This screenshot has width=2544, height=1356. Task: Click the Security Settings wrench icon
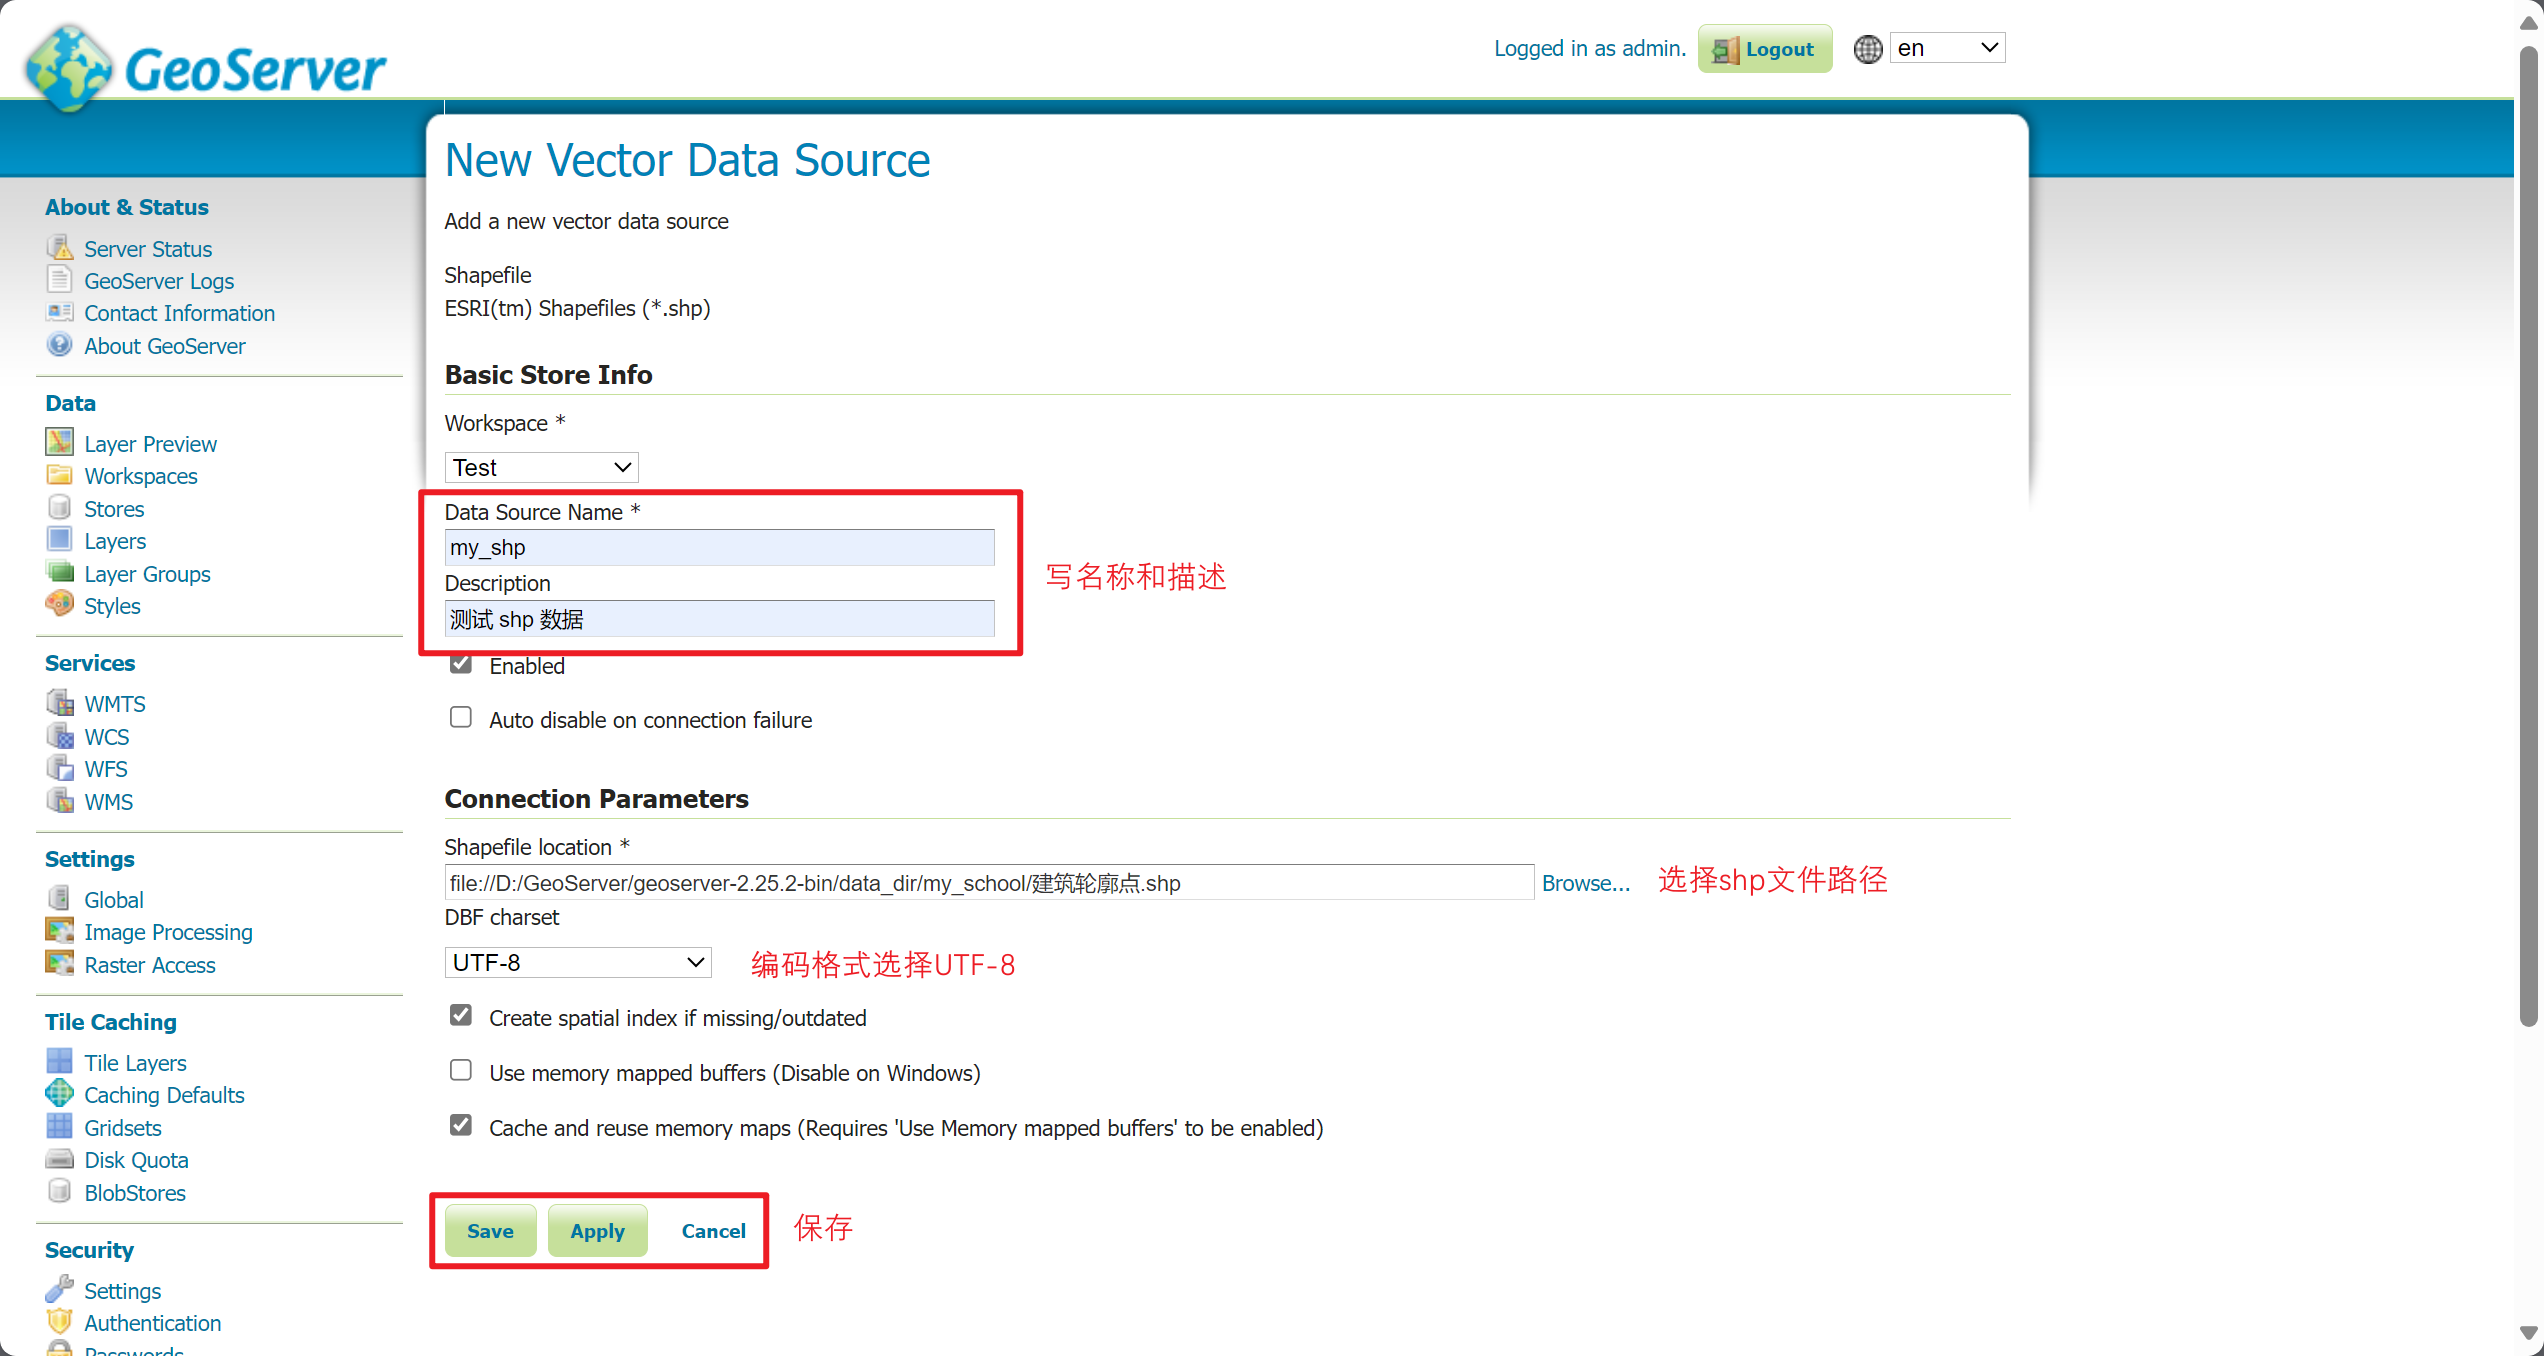(x=60, y=1289)
